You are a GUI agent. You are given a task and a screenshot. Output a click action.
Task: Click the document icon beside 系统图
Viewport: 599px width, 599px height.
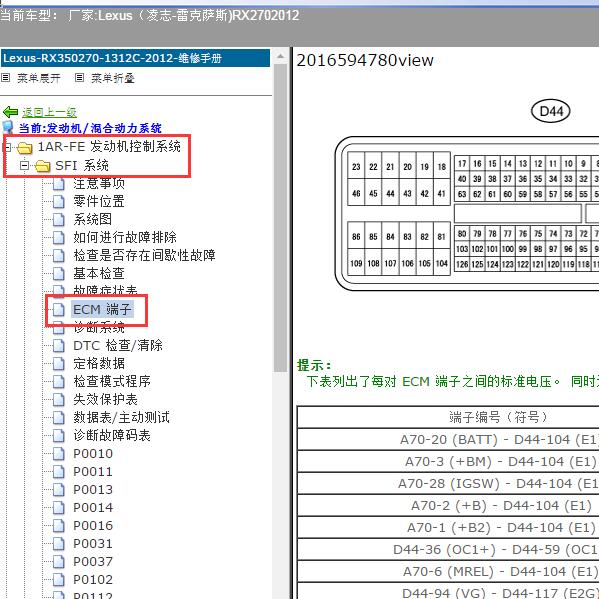point(58,219)
